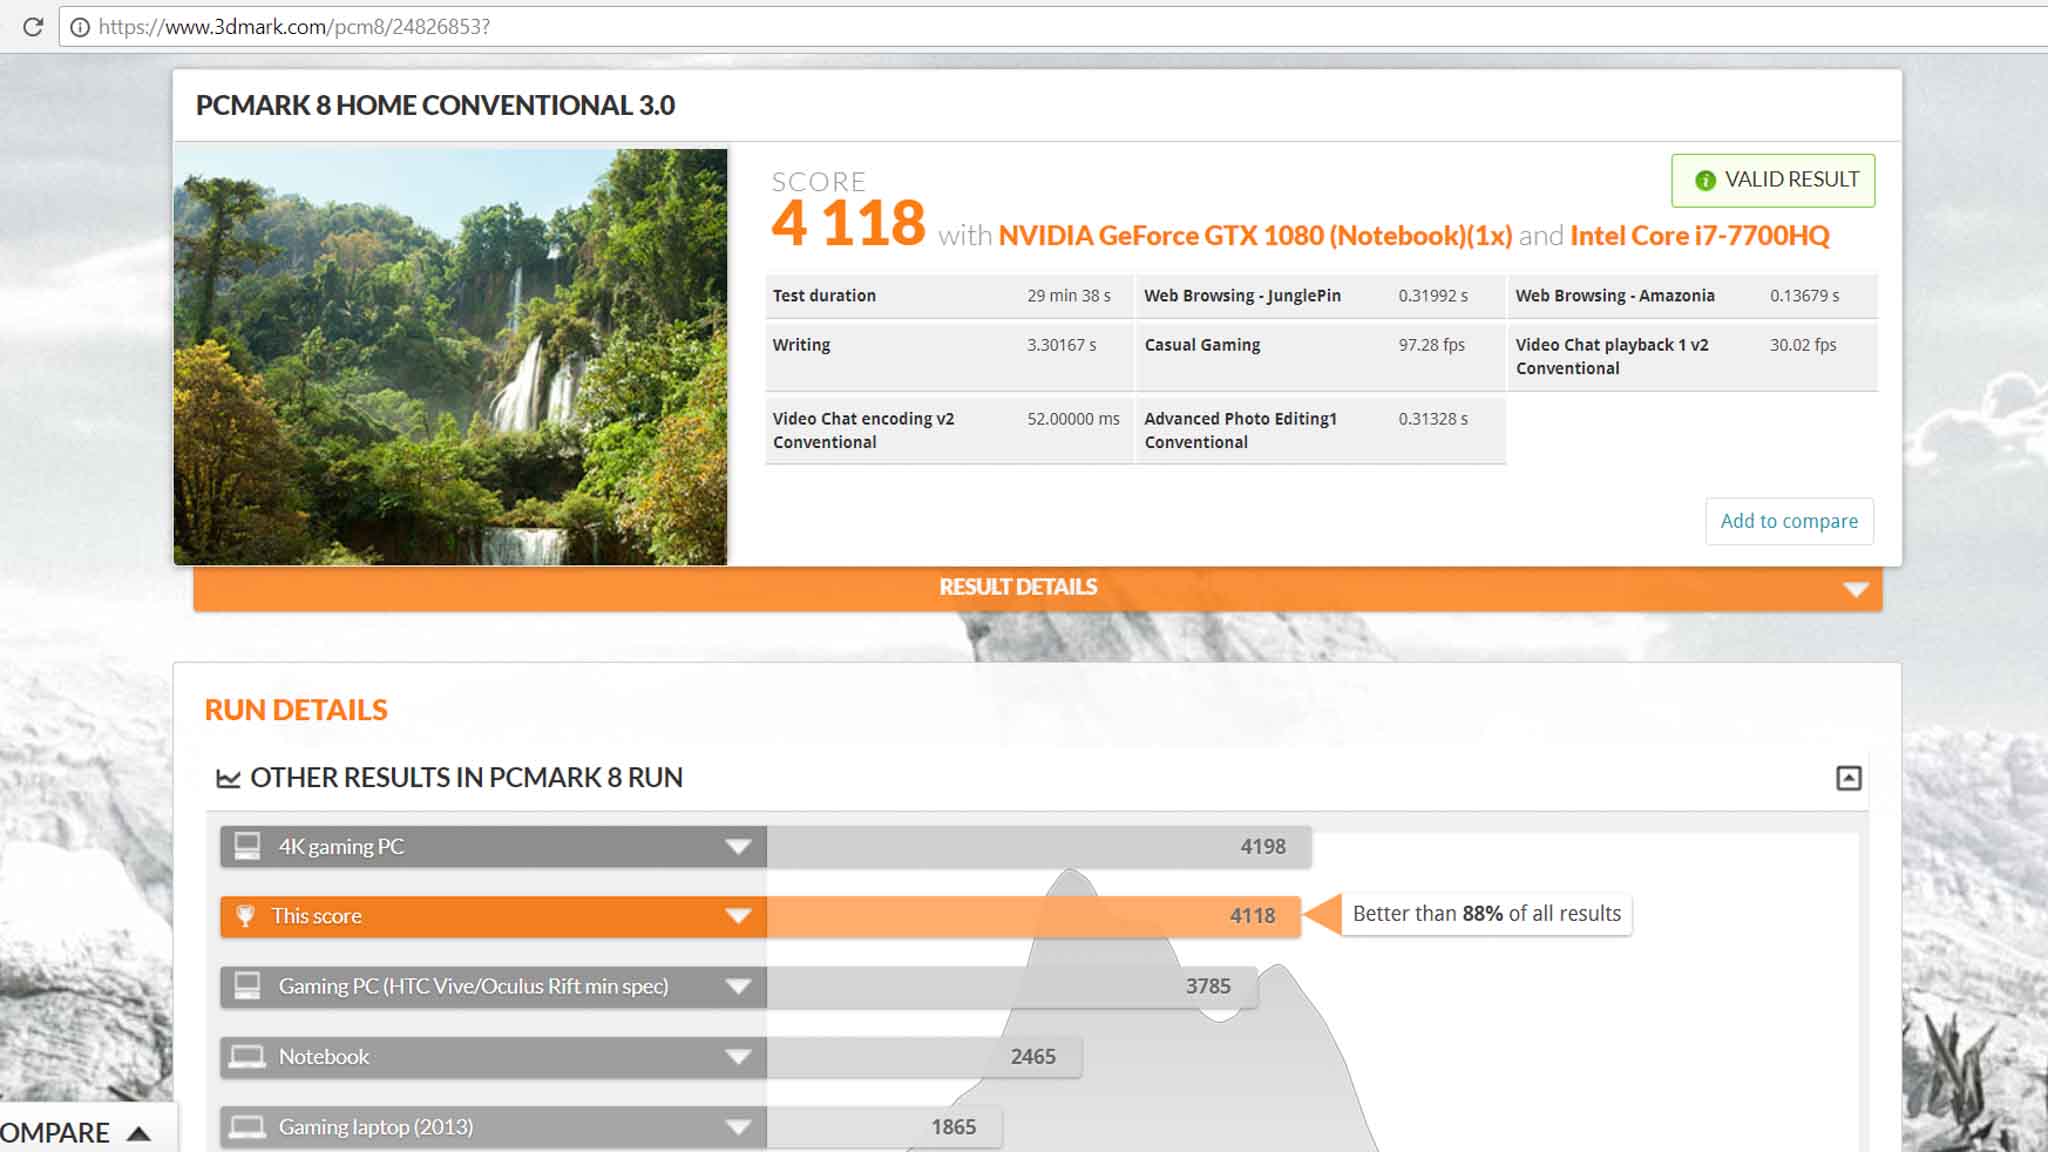
Task: Select the 4118 orange score bar
Action: point(1033,916)
